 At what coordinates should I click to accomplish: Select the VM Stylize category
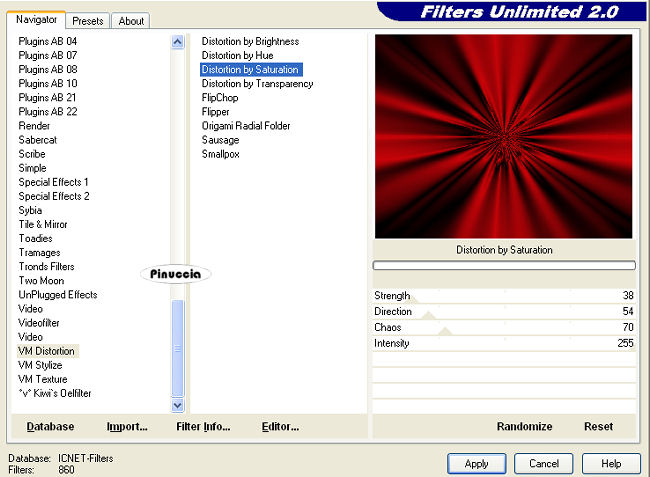click(40, 366)
